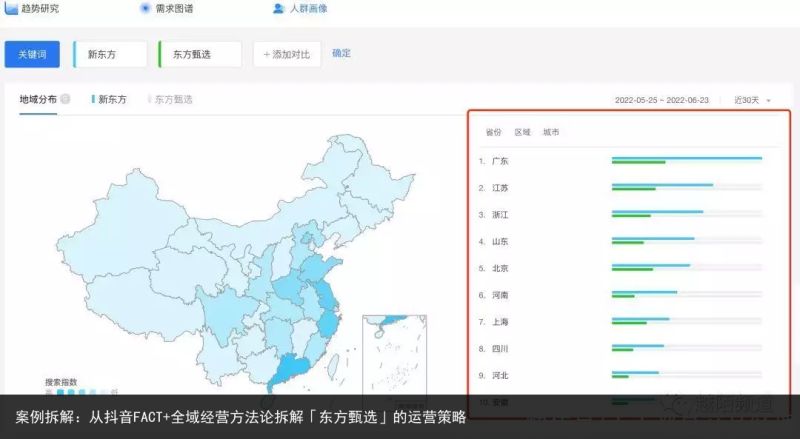The image size is (800, 439).
Task: Click the blue bar for 广东
Action: [687, 158]
